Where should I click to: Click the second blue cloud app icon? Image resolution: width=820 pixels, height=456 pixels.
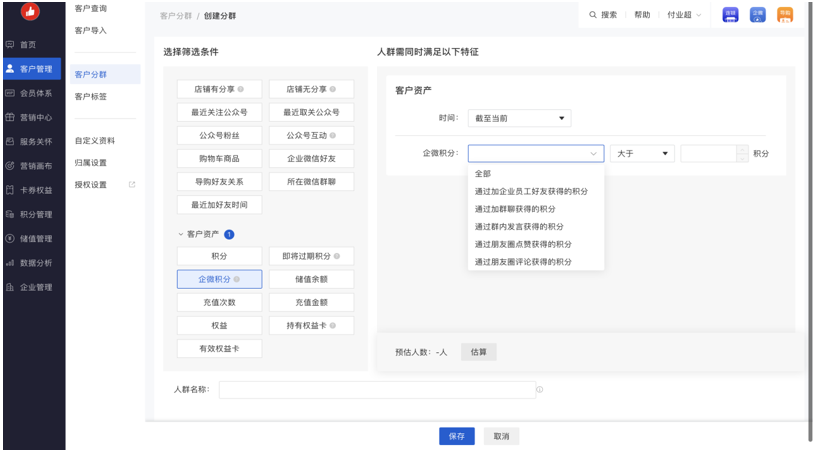(x=757, y=15)
